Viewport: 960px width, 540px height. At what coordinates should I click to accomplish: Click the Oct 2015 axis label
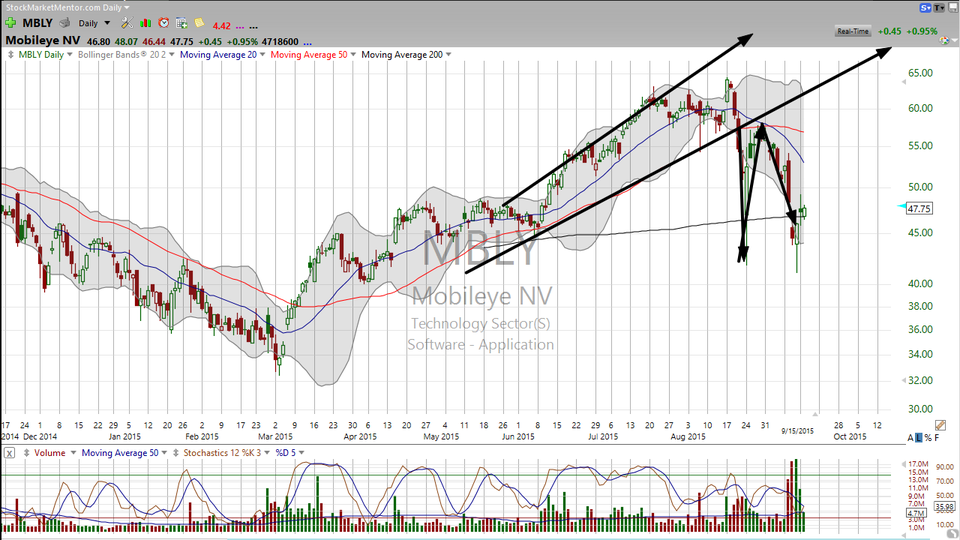(850, 437)
